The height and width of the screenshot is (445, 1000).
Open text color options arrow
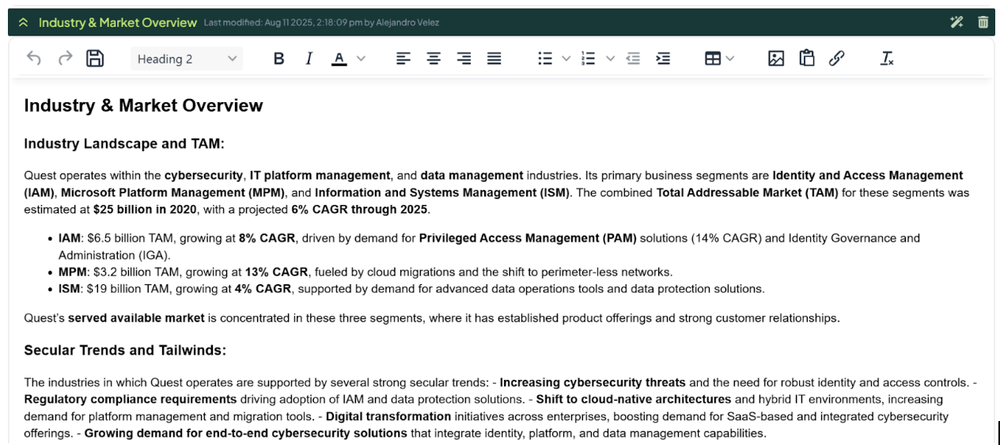tap(361, 59)
